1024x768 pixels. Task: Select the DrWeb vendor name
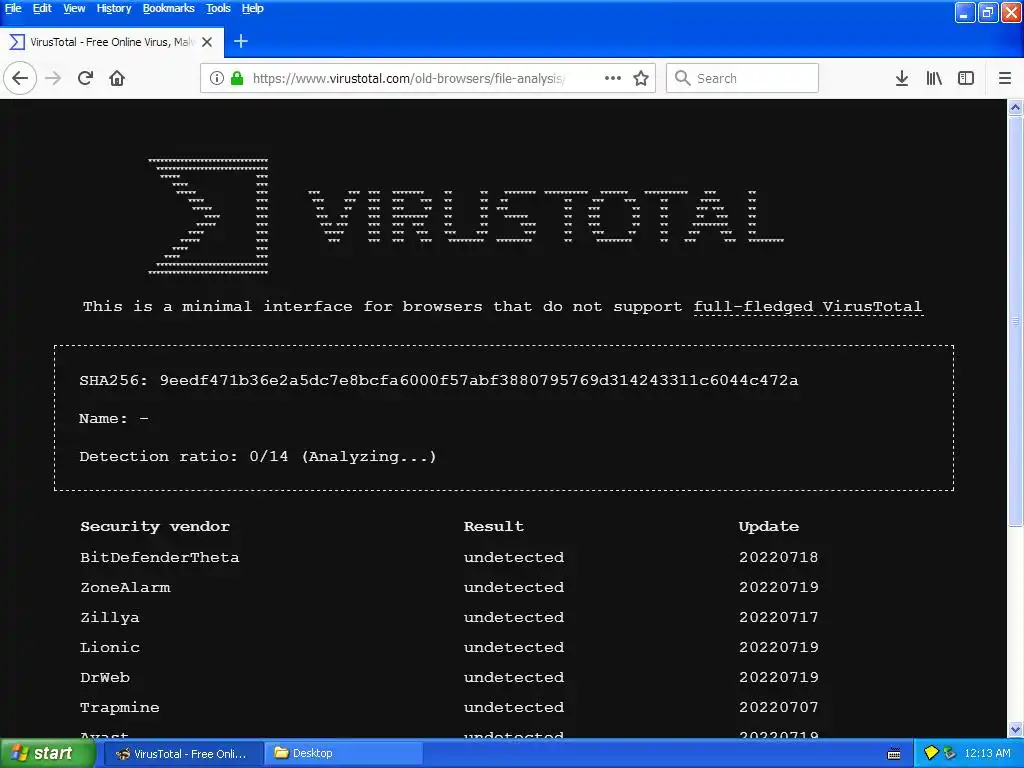tap(104, 677)
